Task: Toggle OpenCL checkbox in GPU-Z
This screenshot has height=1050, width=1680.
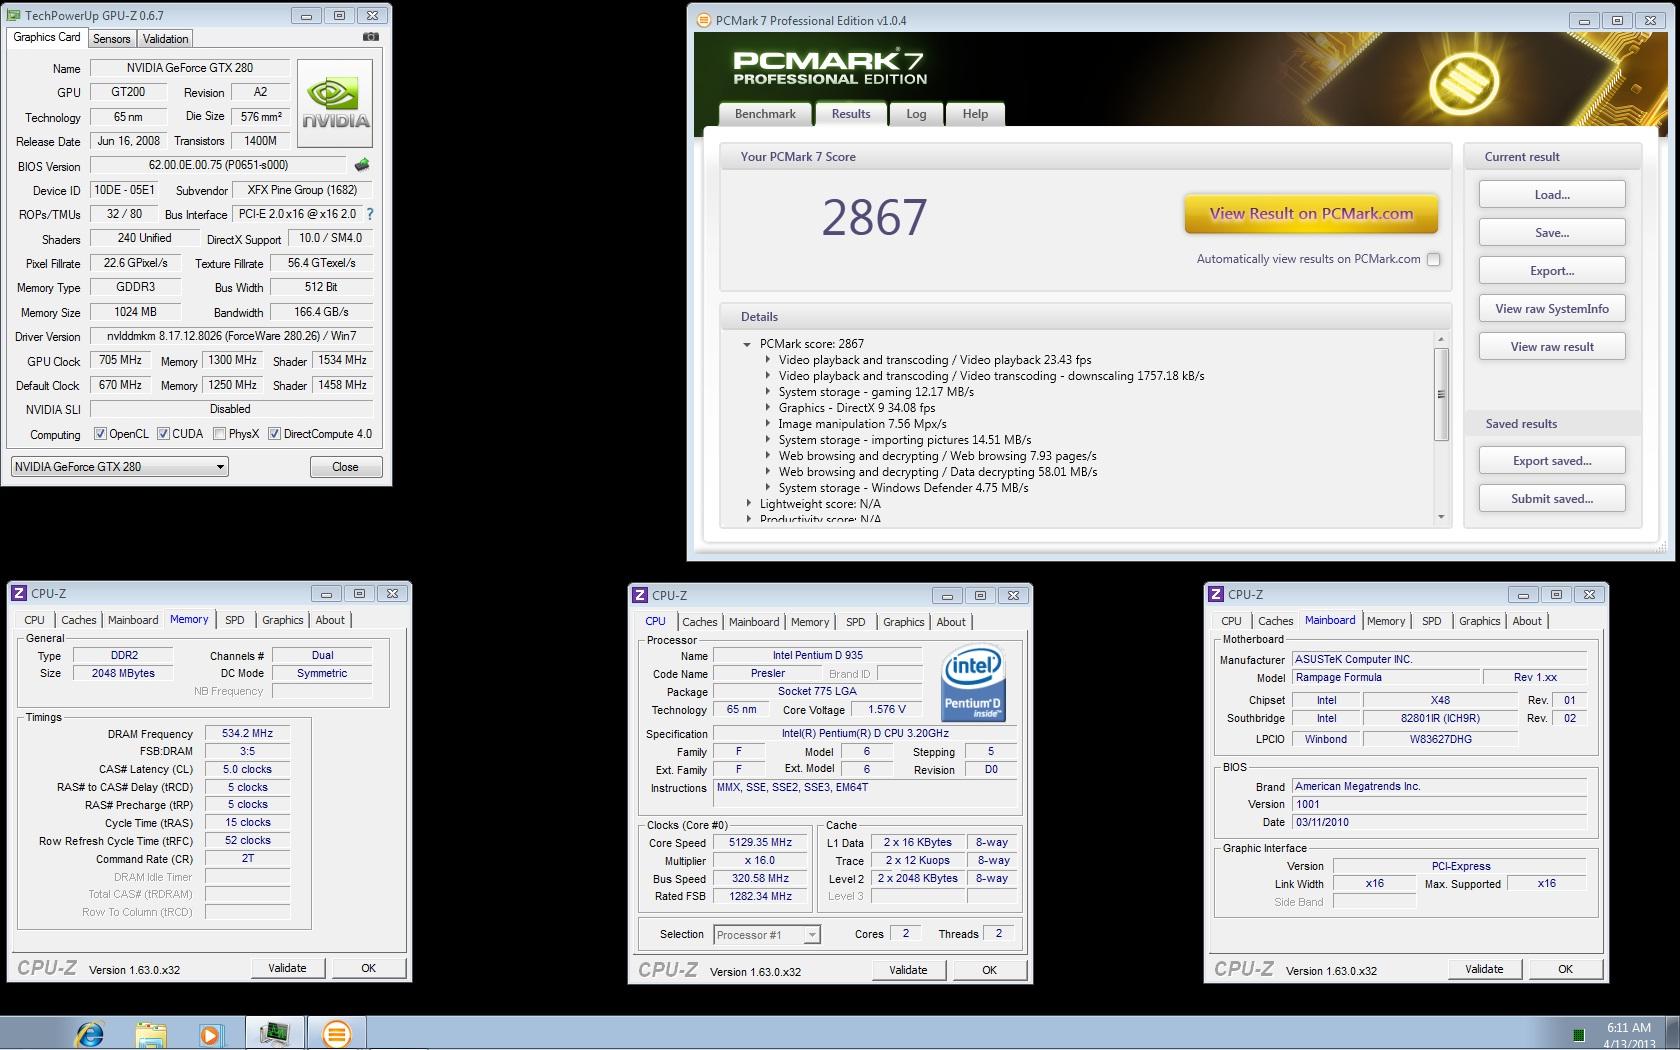Action: point(100,434)
